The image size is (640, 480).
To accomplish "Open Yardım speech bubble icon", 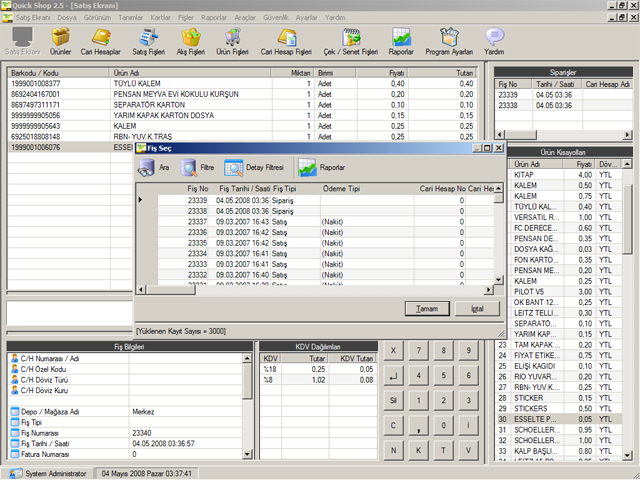I will 494,37.
